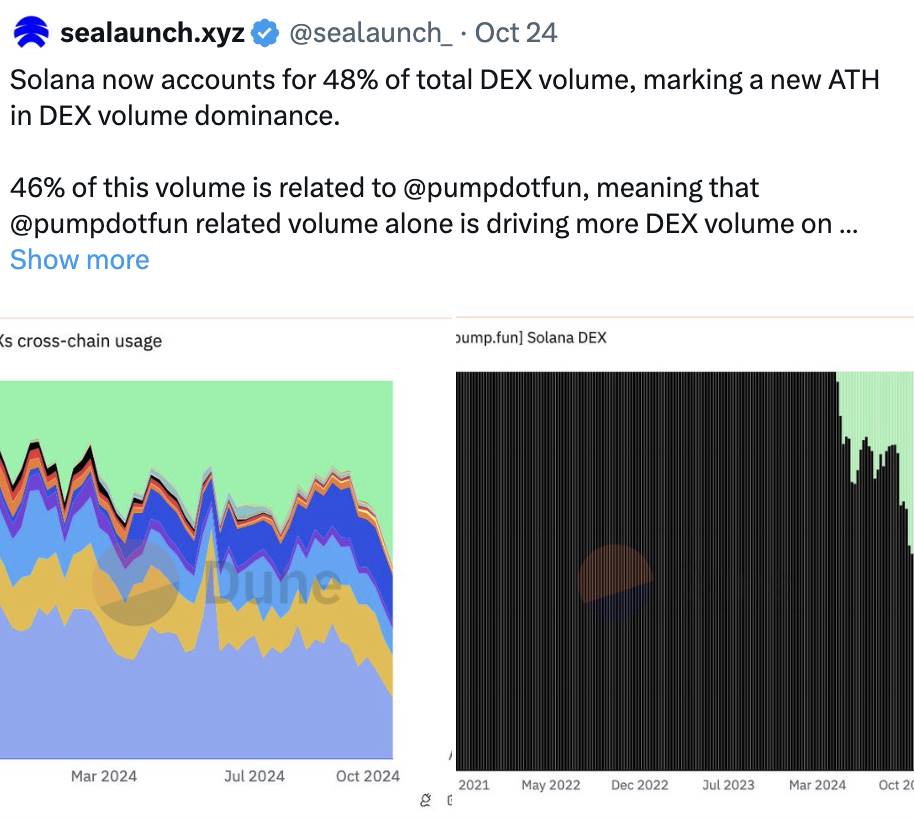Click the Mar 2024 label on left chart

click(x=104, y=776)
